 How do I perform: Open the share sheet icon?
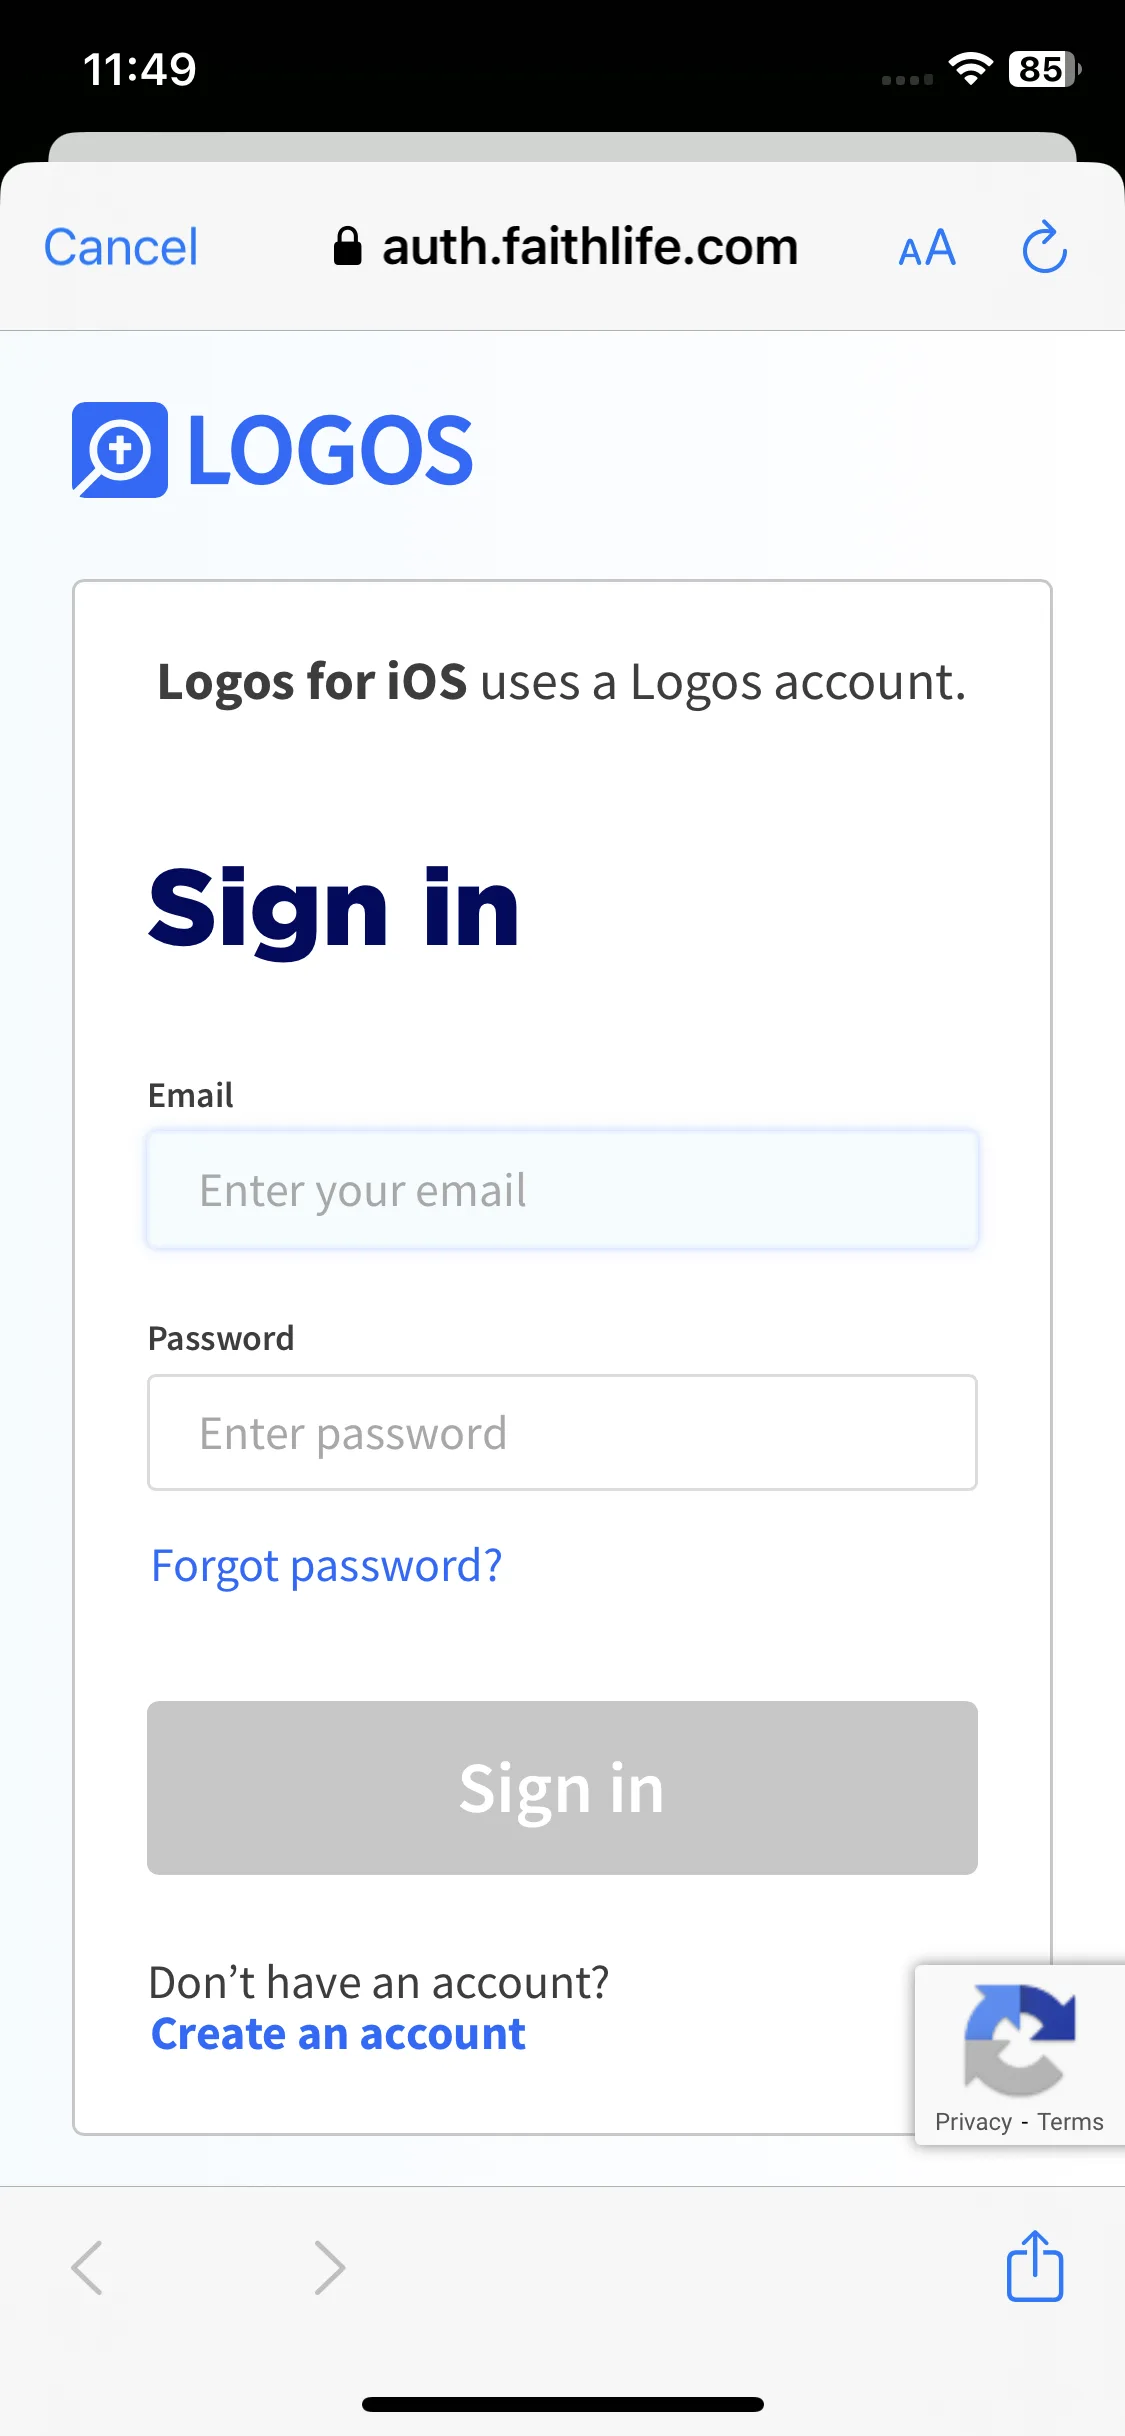pos(1035,2265)
